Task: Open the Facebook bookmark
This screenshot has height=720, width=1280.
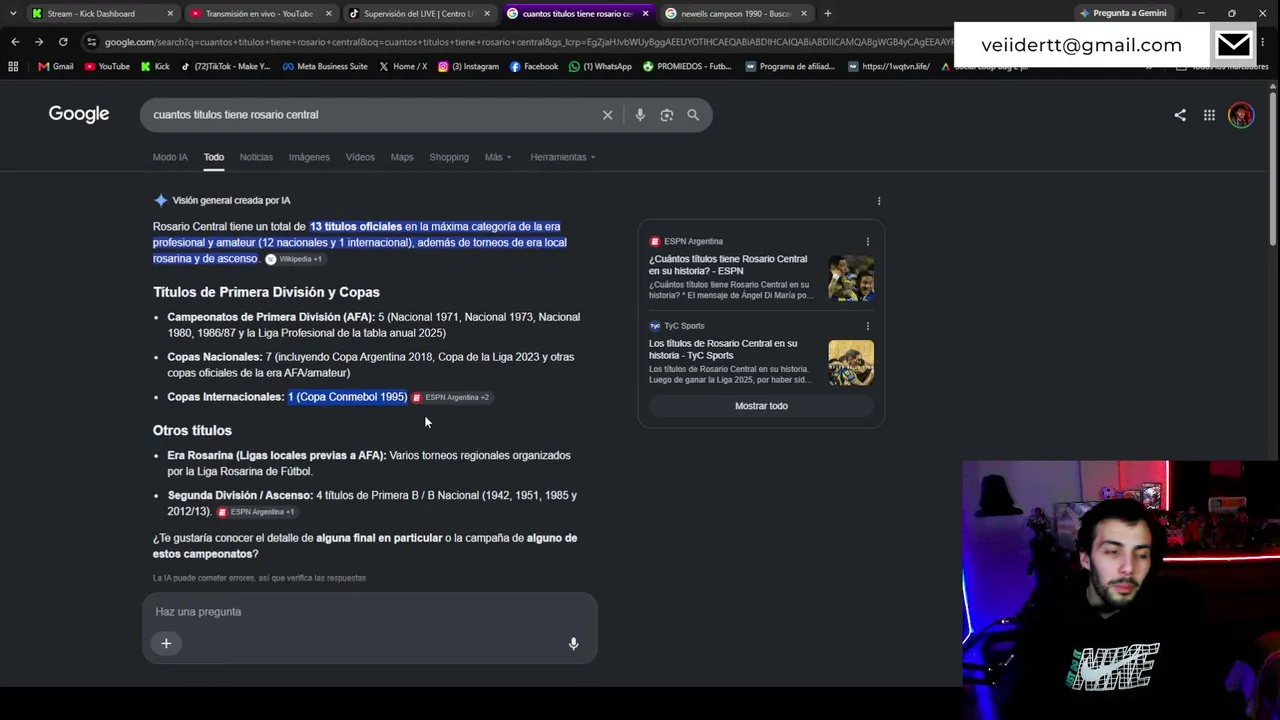Action: (534, 67)
